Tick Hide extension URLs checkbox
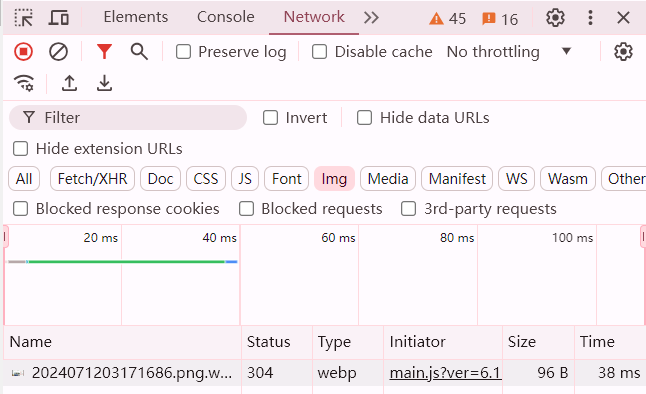This screenshot has height=394, width=646. [x=20, y=148]
